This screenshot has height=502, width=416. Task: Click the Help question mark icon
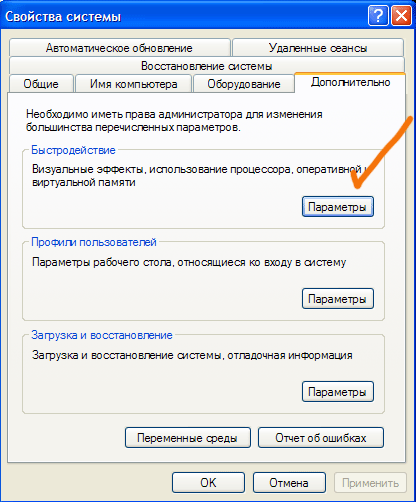(x=378, y=16)
